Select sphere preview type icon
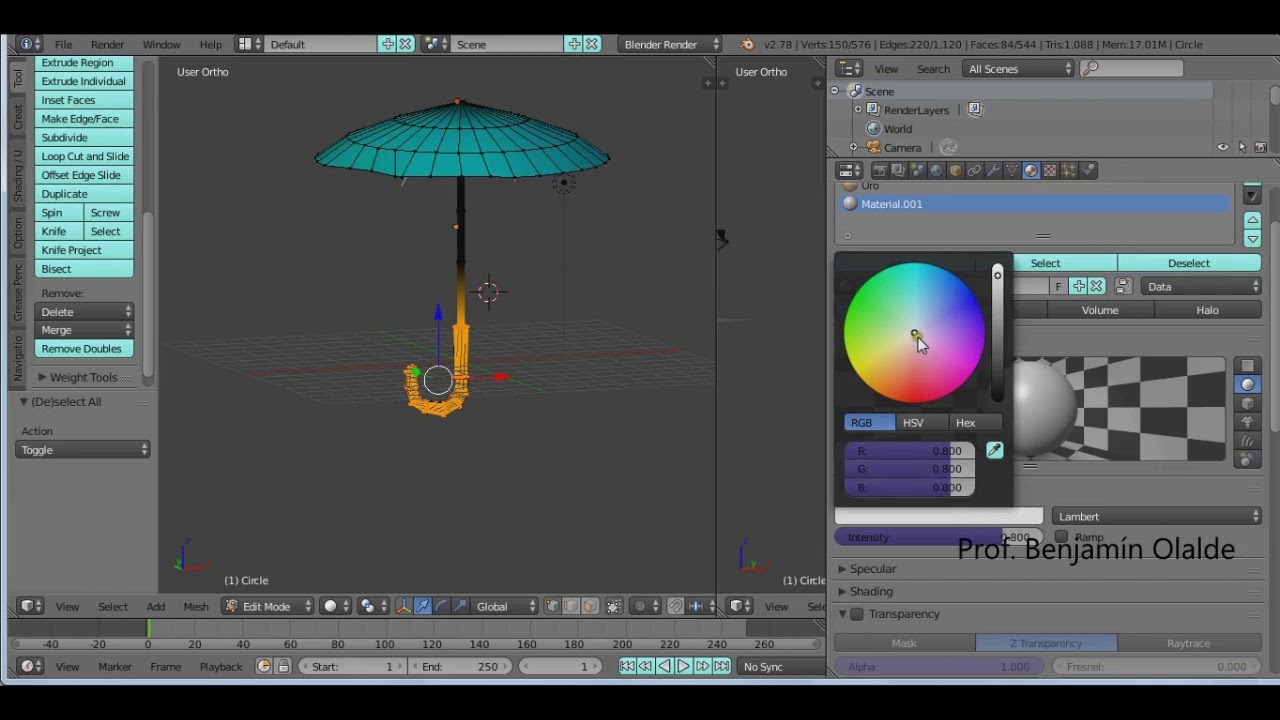Screen dimensions: 1280x720 (1247, 385)
